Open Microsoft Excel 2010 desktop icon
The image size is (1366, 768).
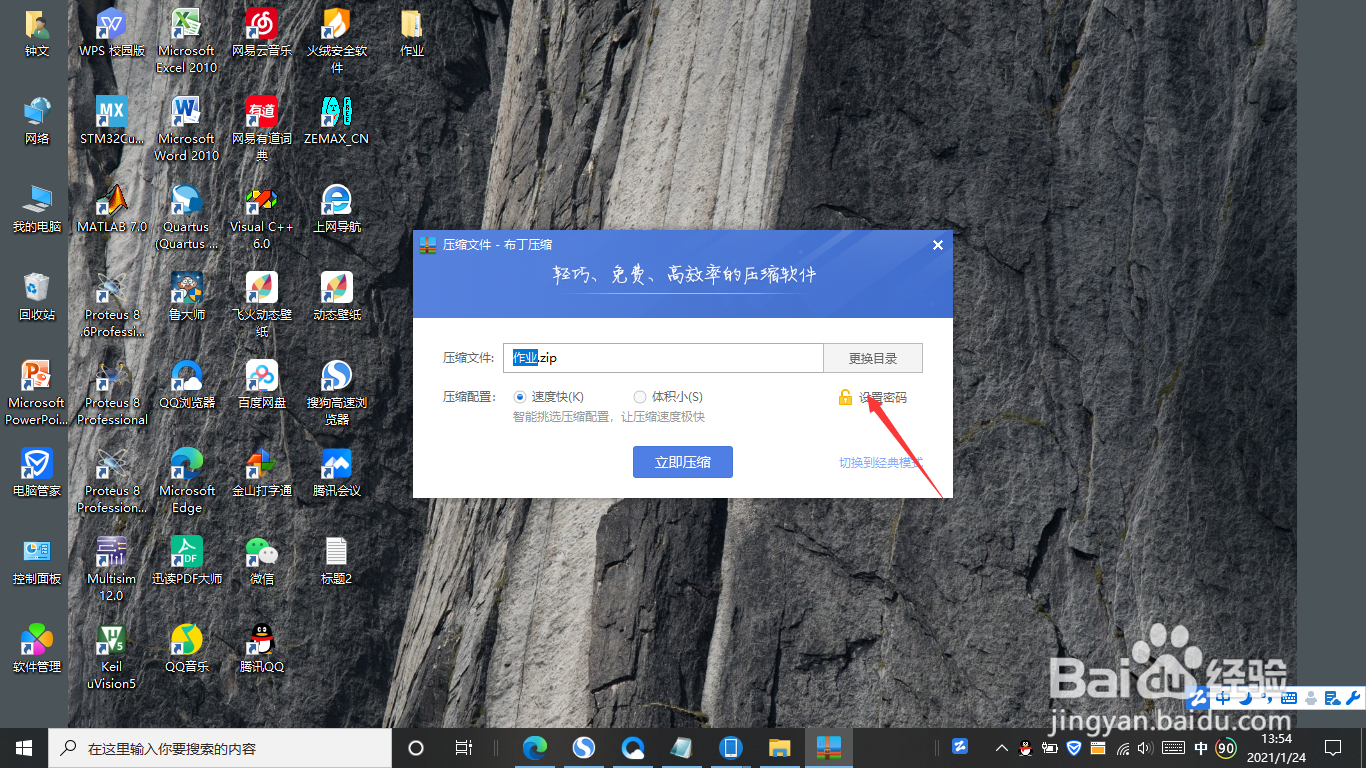[x=187, y=40]
